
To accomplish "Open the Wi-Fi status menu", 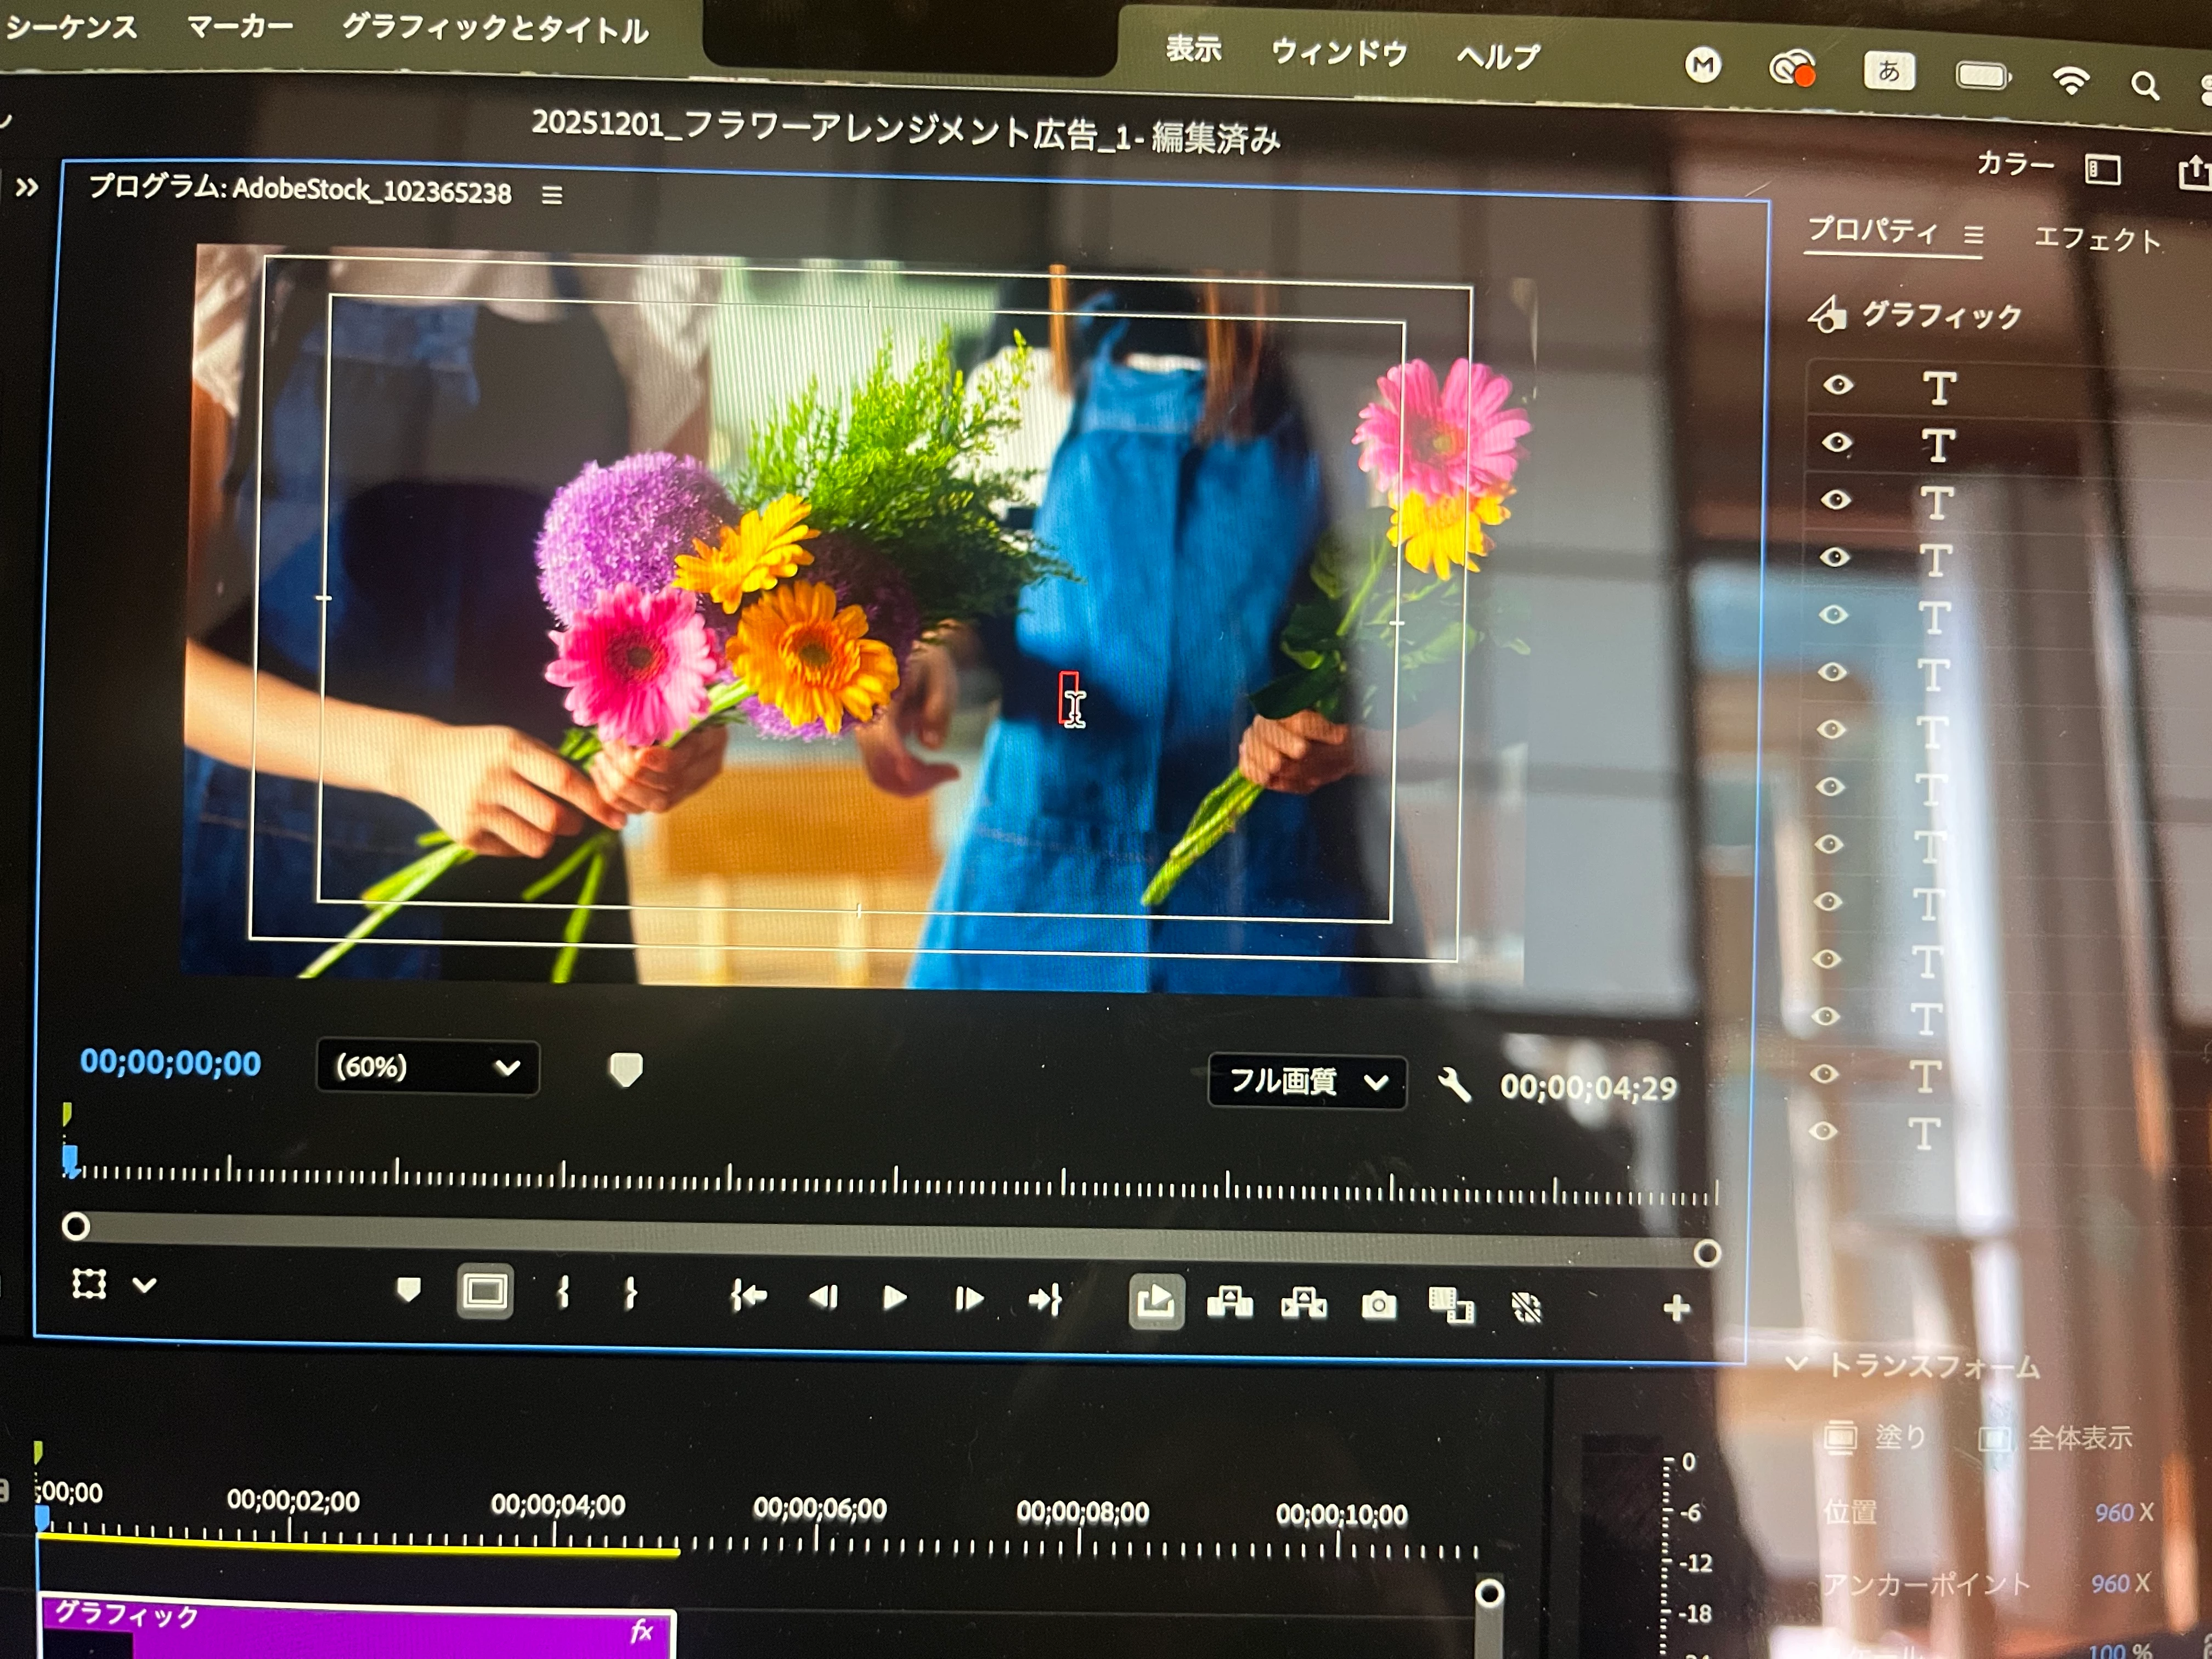I will pyautogui.click(x=2070, y=80).
